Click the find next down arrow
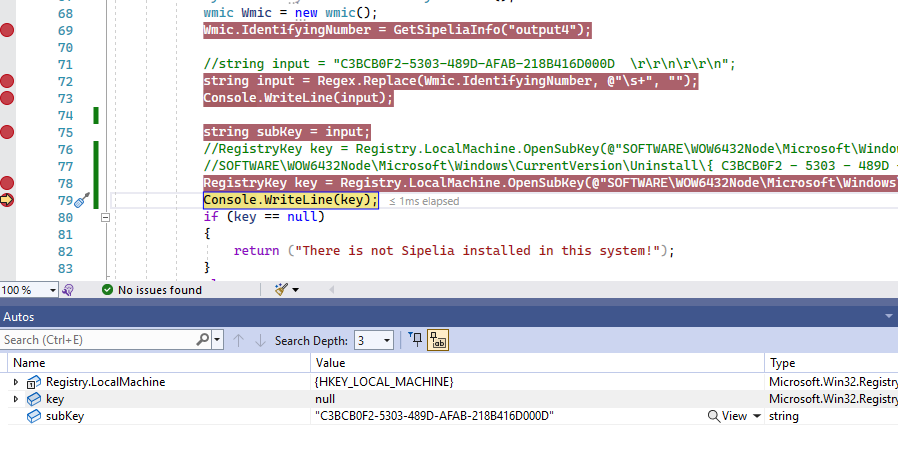The width and height of the screenshot is (898, 474). pos(261,341)
